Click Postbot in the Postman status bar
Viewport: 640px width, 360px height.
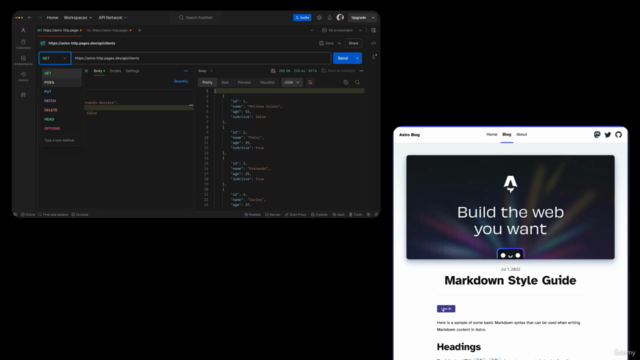click(x=252, y=215)
